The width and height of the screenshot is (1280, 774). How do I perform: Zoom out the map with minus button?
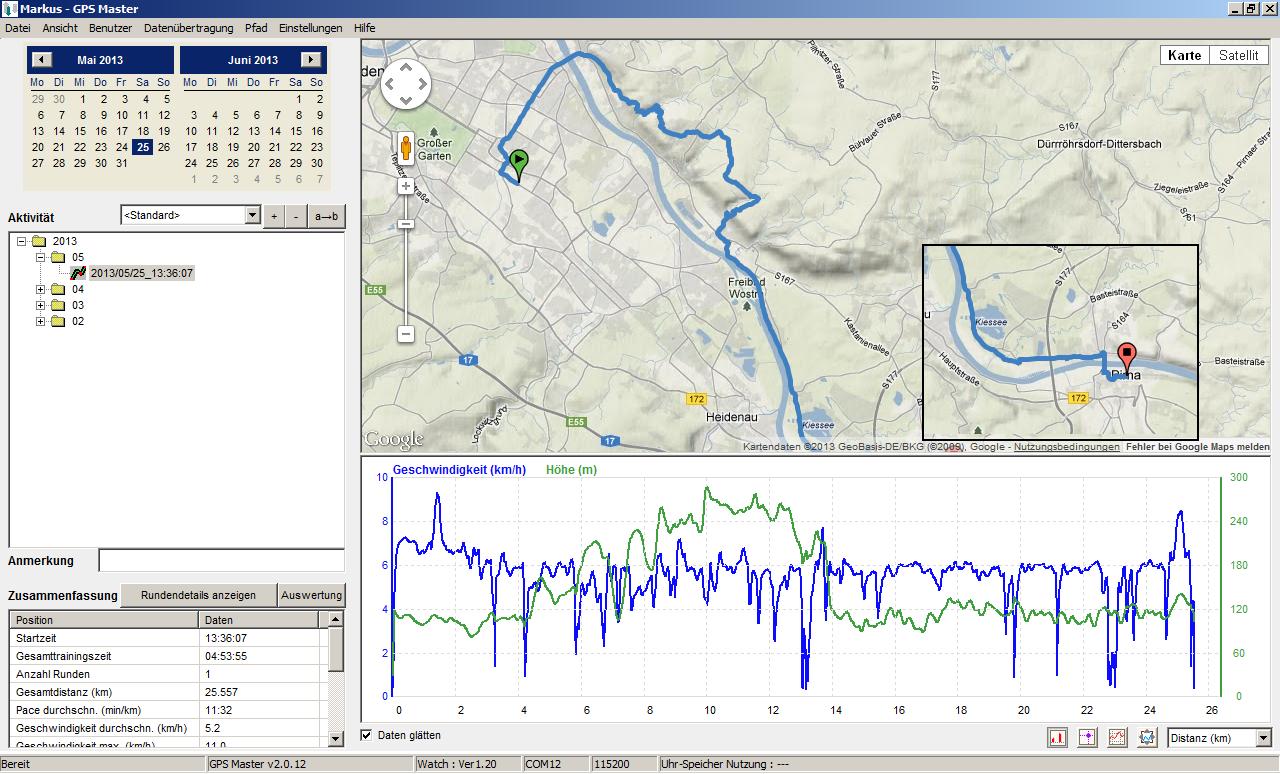(x=405, y=334)
